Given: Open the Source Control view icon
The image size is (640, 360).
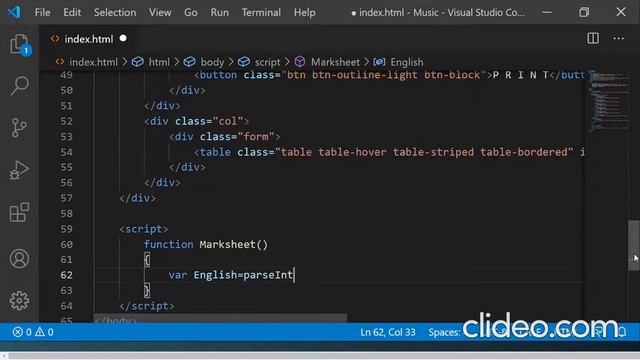Looking at the screenshot, I should pos(19,127).
